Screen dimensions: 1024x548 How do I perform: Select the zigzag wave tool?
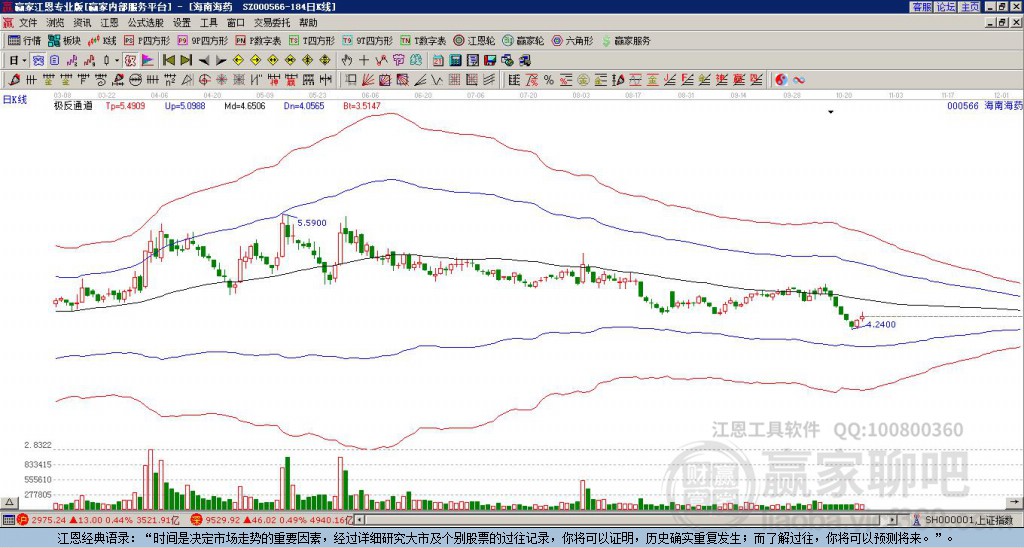(436, 80)
